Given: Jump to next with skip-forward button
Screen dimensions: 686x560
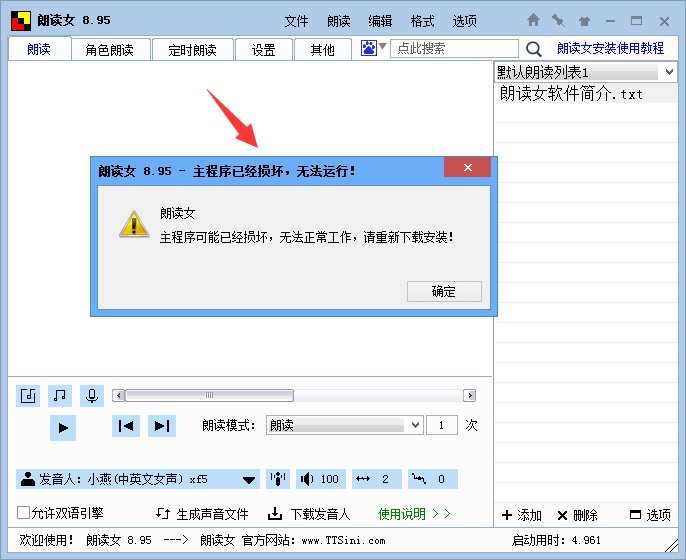Looking at the screenshot, I should tap(162, 426).
